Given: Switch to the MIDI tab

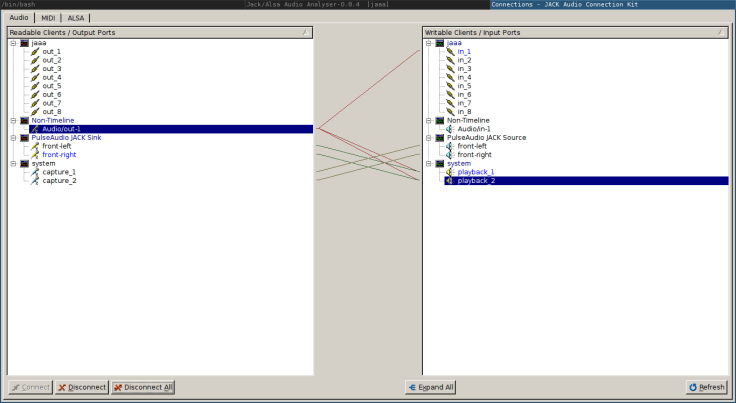Looking at the screenshot, I should [x=48, y=18].
